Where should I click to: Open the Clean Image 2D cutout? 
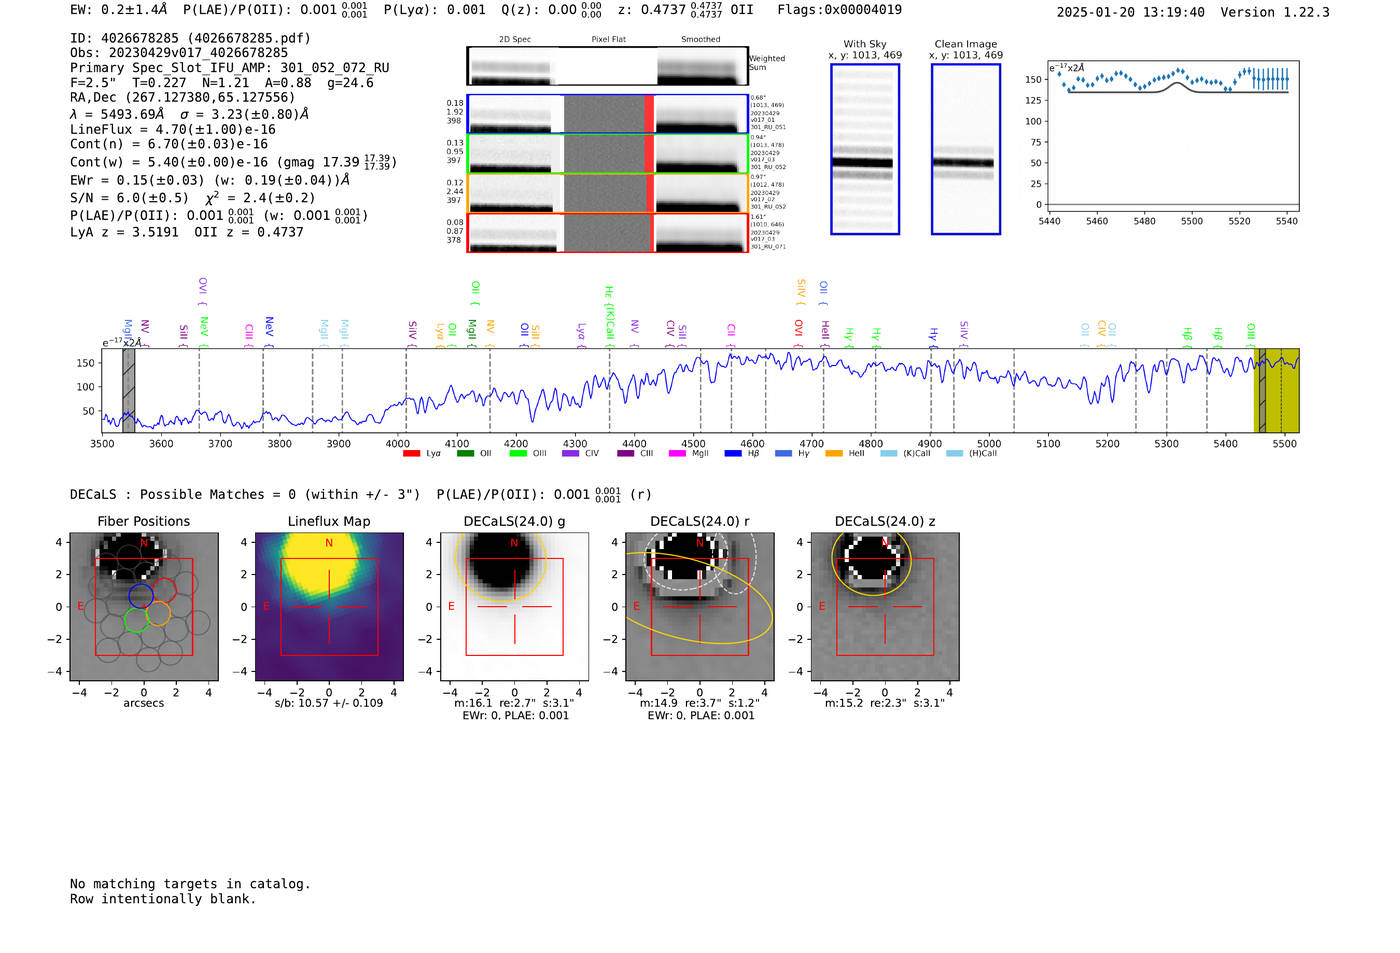[x=966, y=149]
